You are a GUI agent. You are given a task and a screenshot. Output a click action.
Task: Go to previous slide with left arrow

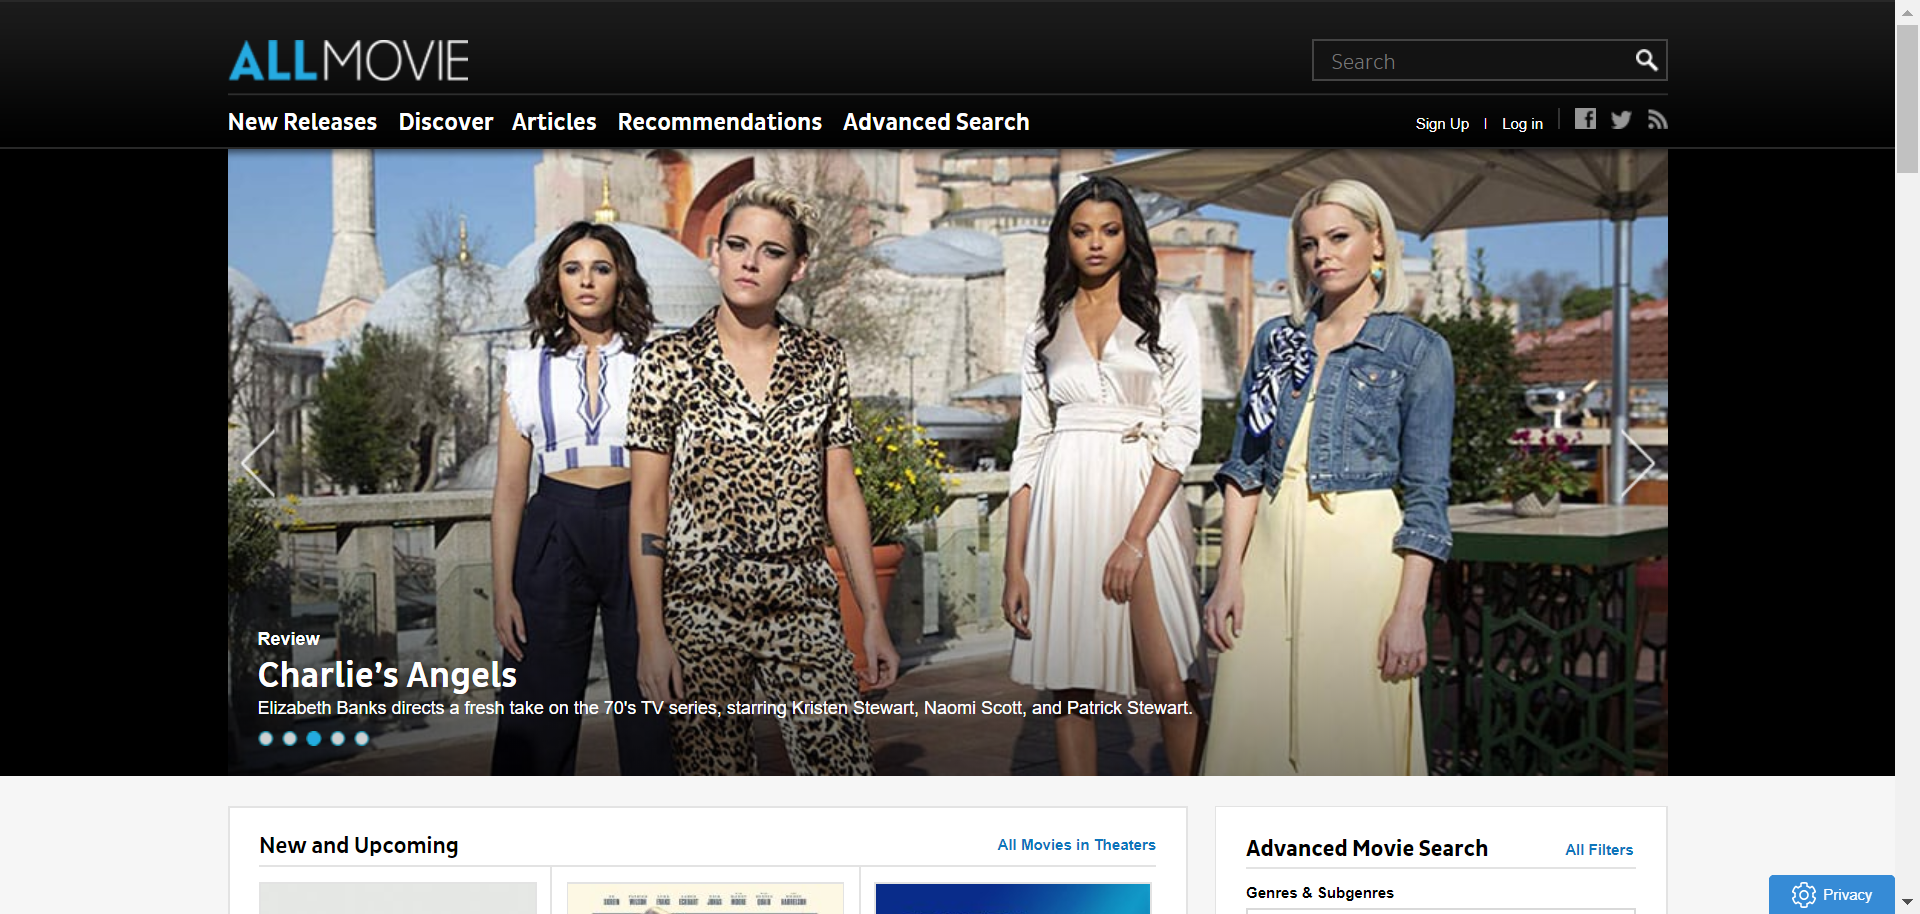click(x=258, y=463)
